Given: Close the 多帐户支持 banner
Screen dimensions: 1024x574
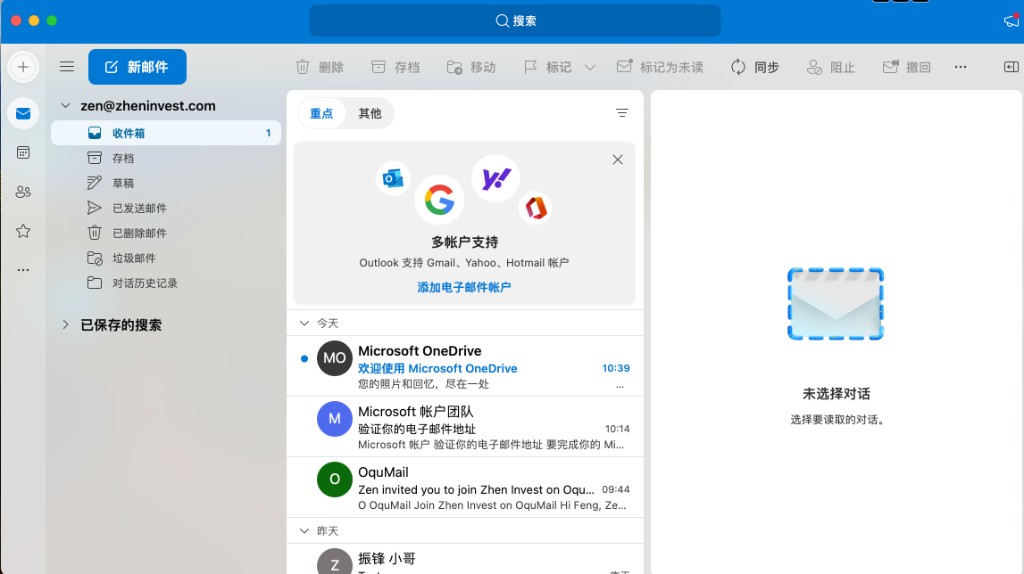Looking at the screenshot, I should pyautogui.click(x=617, y=159).
